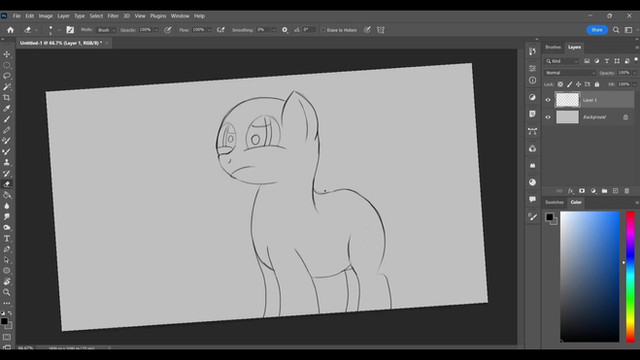Click the add layer mask icon
The image size is (640, 360).
click(x=582, y=191)
